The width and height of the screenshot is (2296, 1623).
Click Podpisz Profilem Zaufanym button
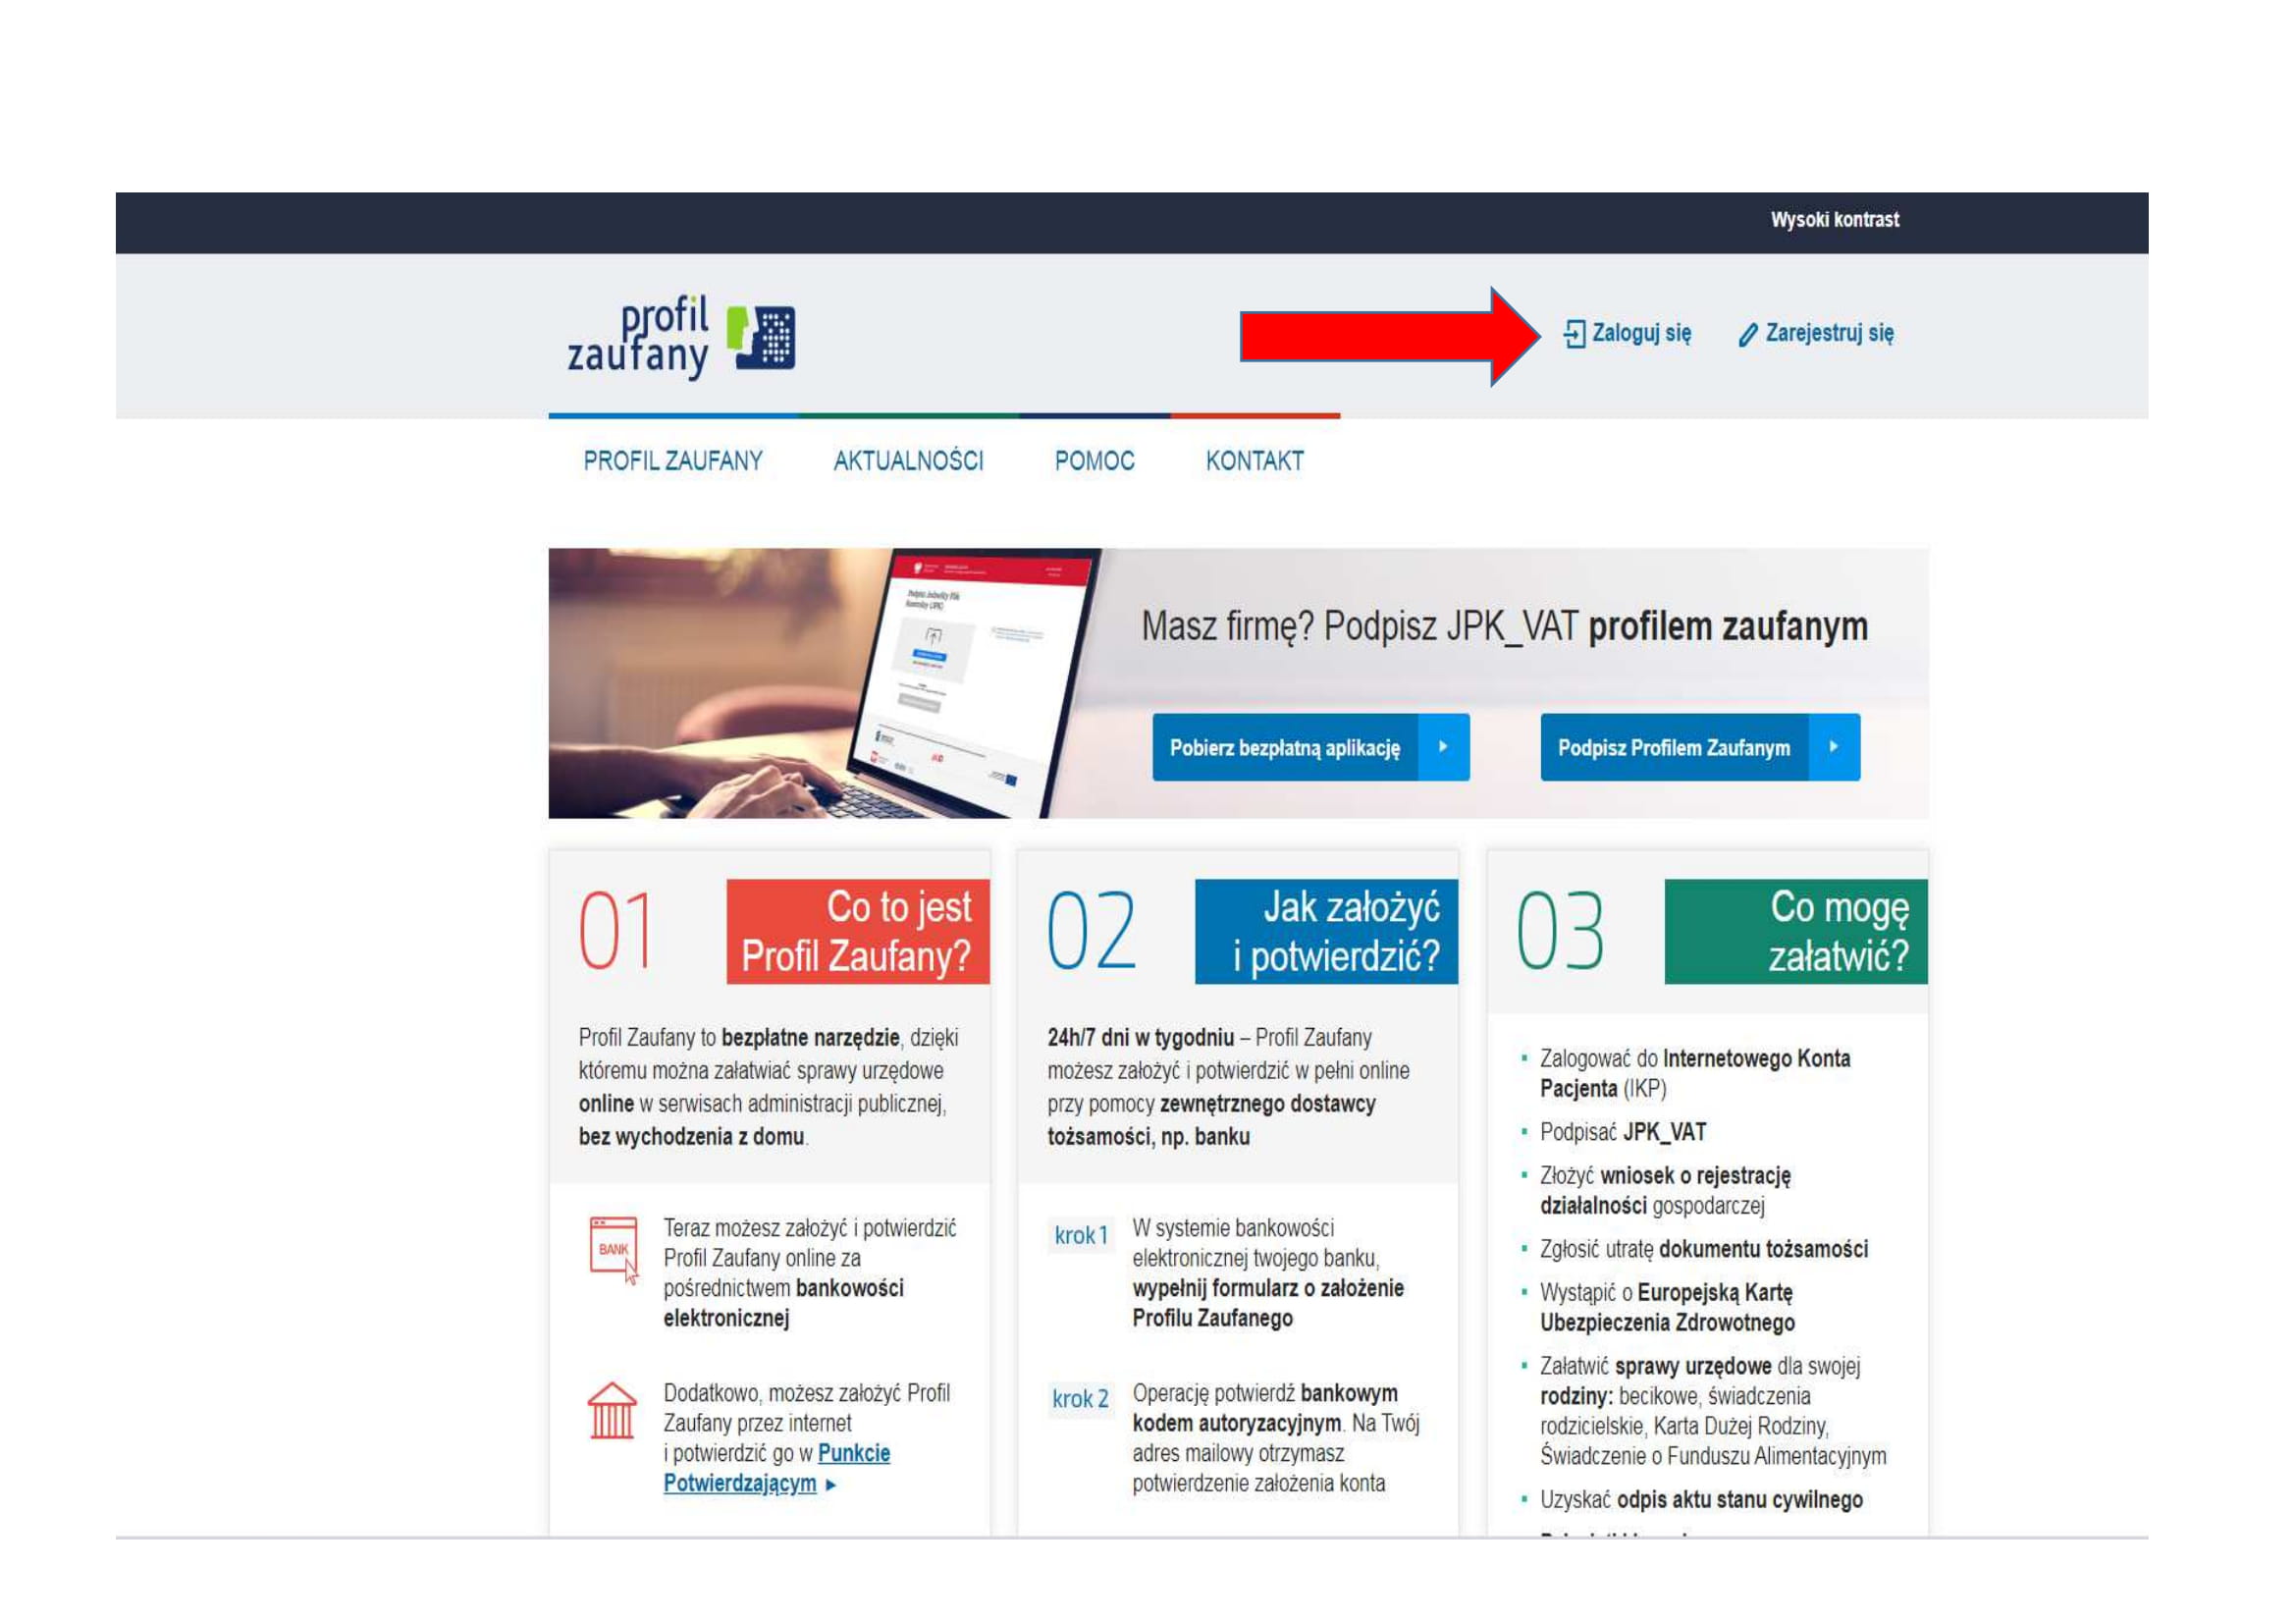pos(1700,747)
